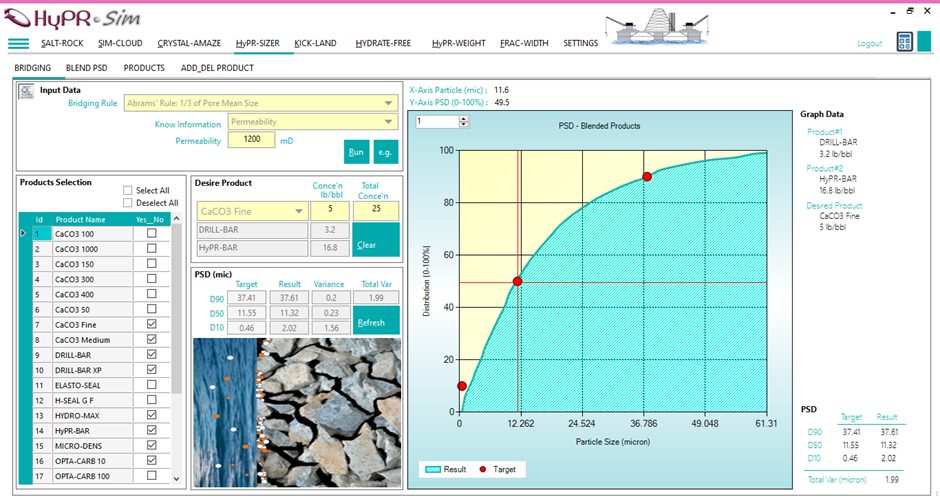This screenshot has height=496, width=940.
Task: Click the Conce'n lb/bbl field with 5
Action: click(x=330, y=210)
